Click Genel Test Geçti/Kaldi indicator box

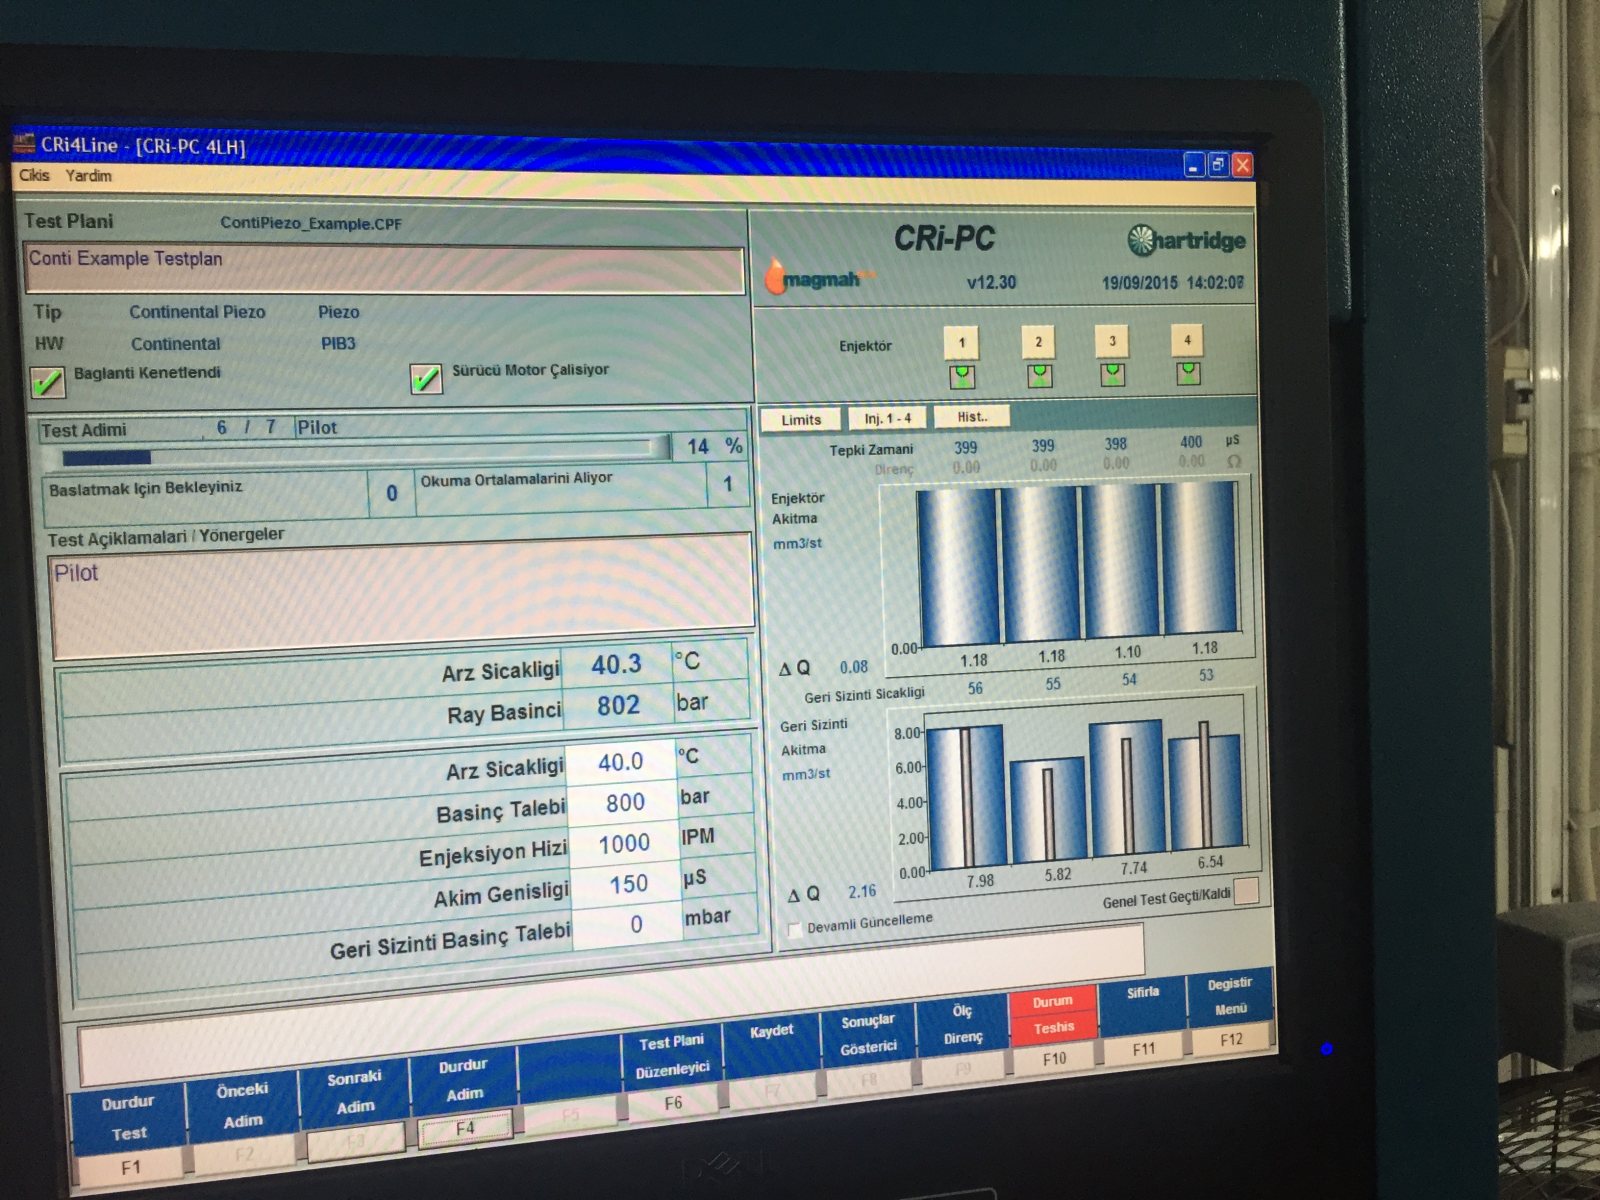tap(1247, 890)
